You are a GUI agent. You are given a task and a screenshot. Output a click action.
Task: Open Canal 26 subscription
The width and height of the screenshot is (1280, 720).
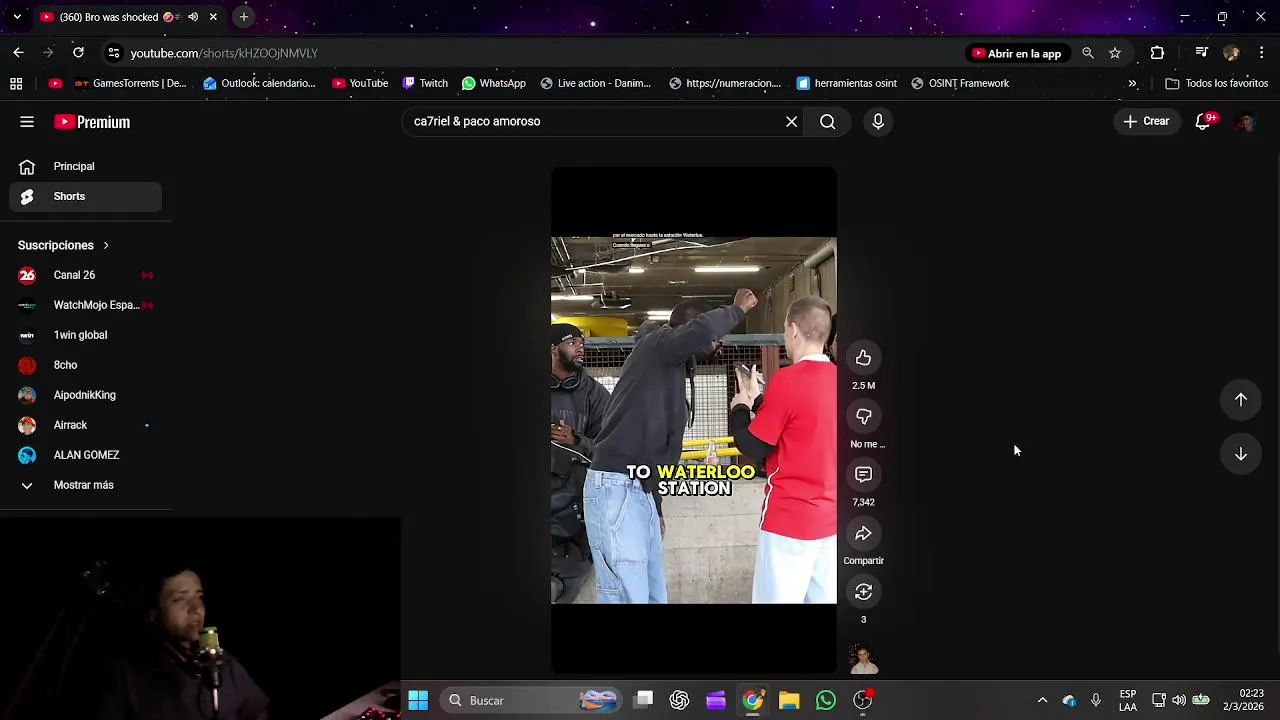(x=86, y=275)
